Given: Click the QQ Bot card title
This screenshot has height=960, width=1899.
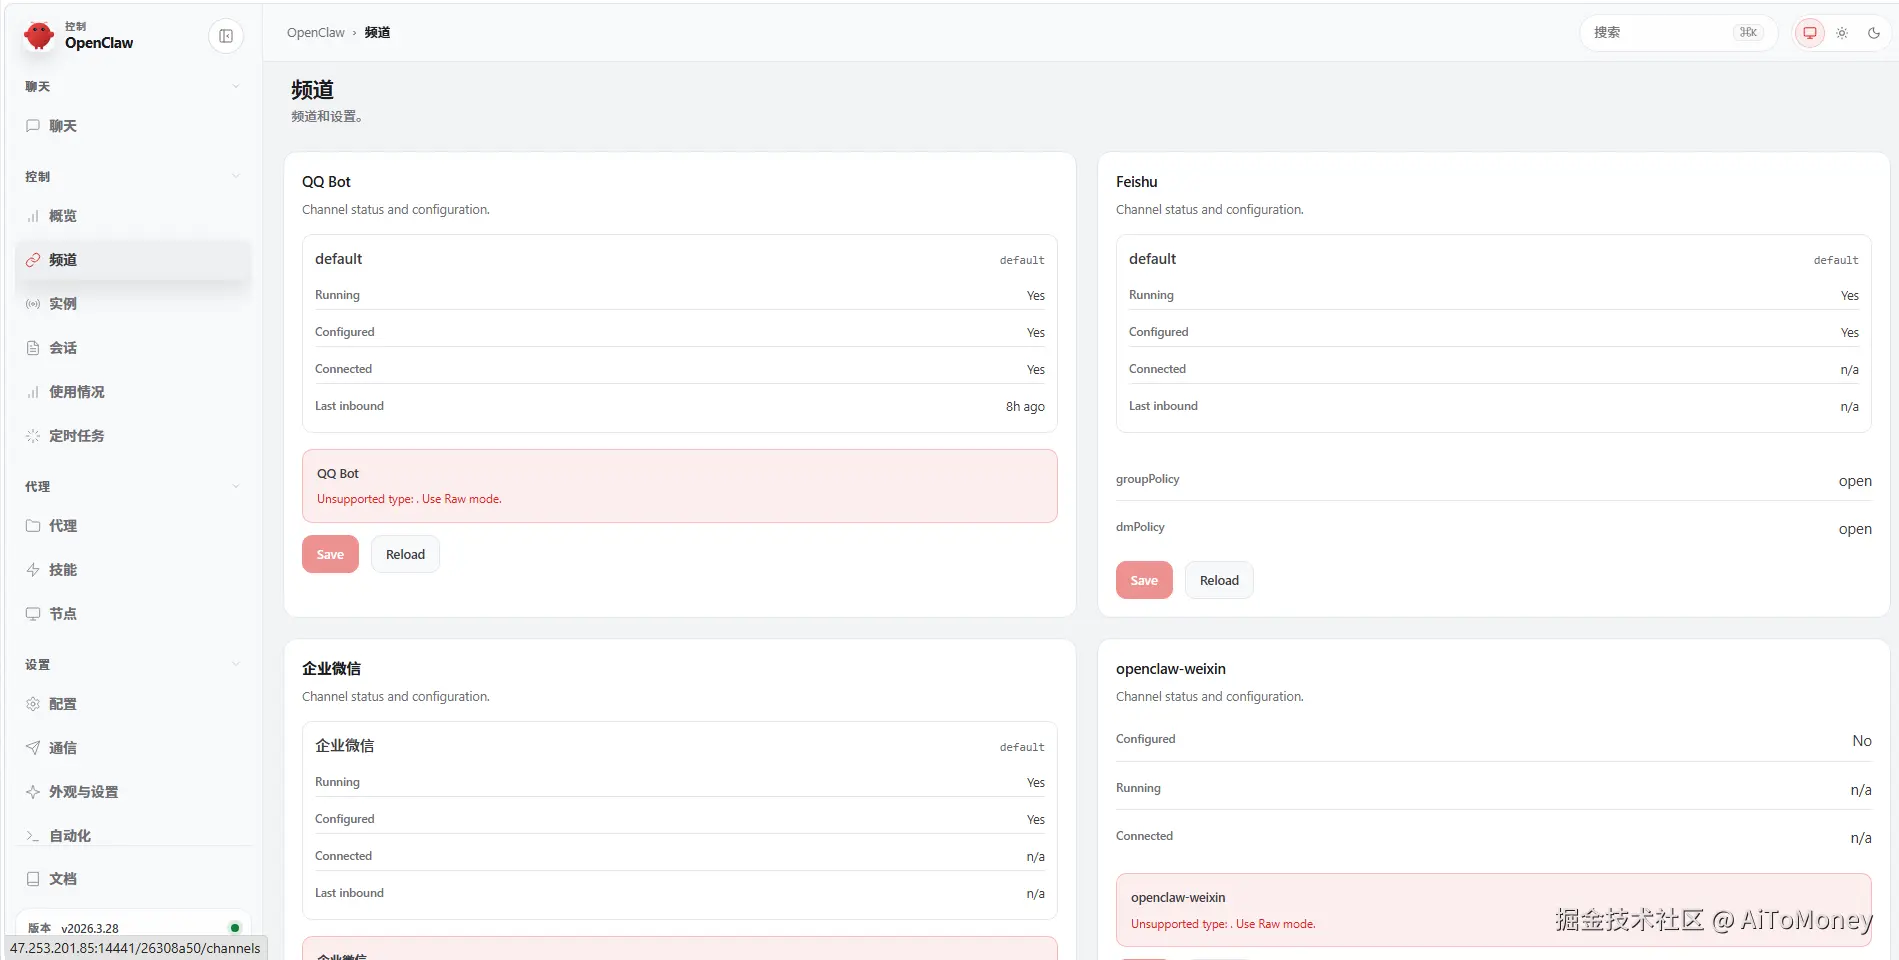Looking at the screenshot, I should [326, 182].
